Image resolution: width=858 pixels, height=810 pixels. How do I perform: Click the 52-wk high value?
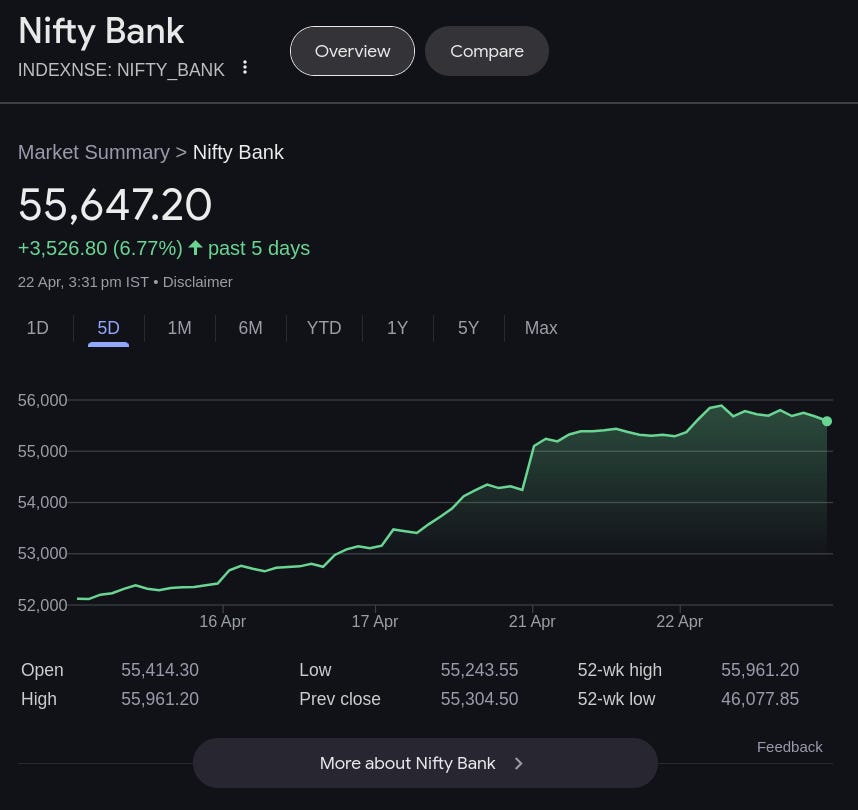tap(760, 670)
